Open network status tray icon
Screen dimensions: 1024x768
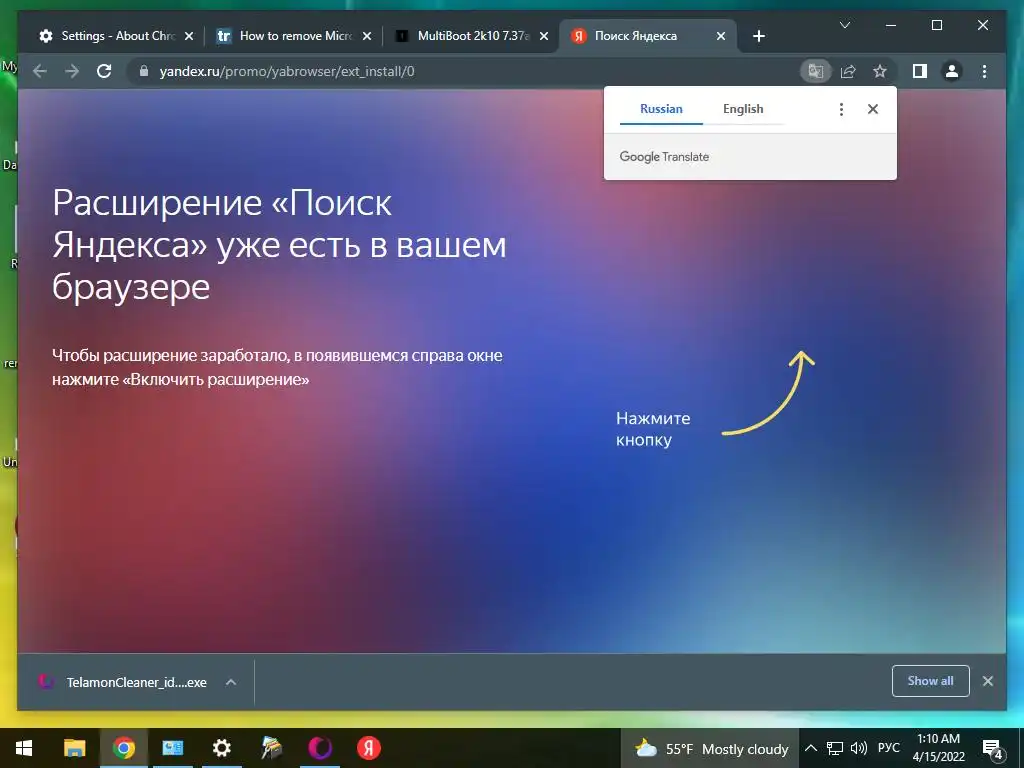coord(835,748)
